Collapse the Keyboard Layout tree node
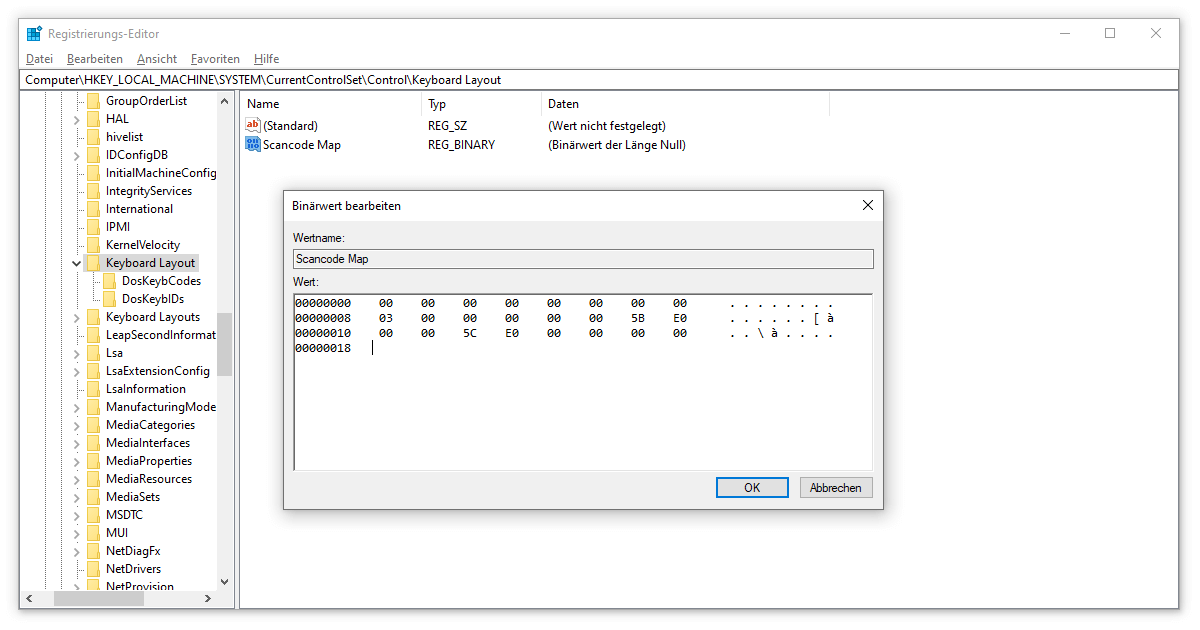This screenshot has width=1200, height=630. pos(76,263)
